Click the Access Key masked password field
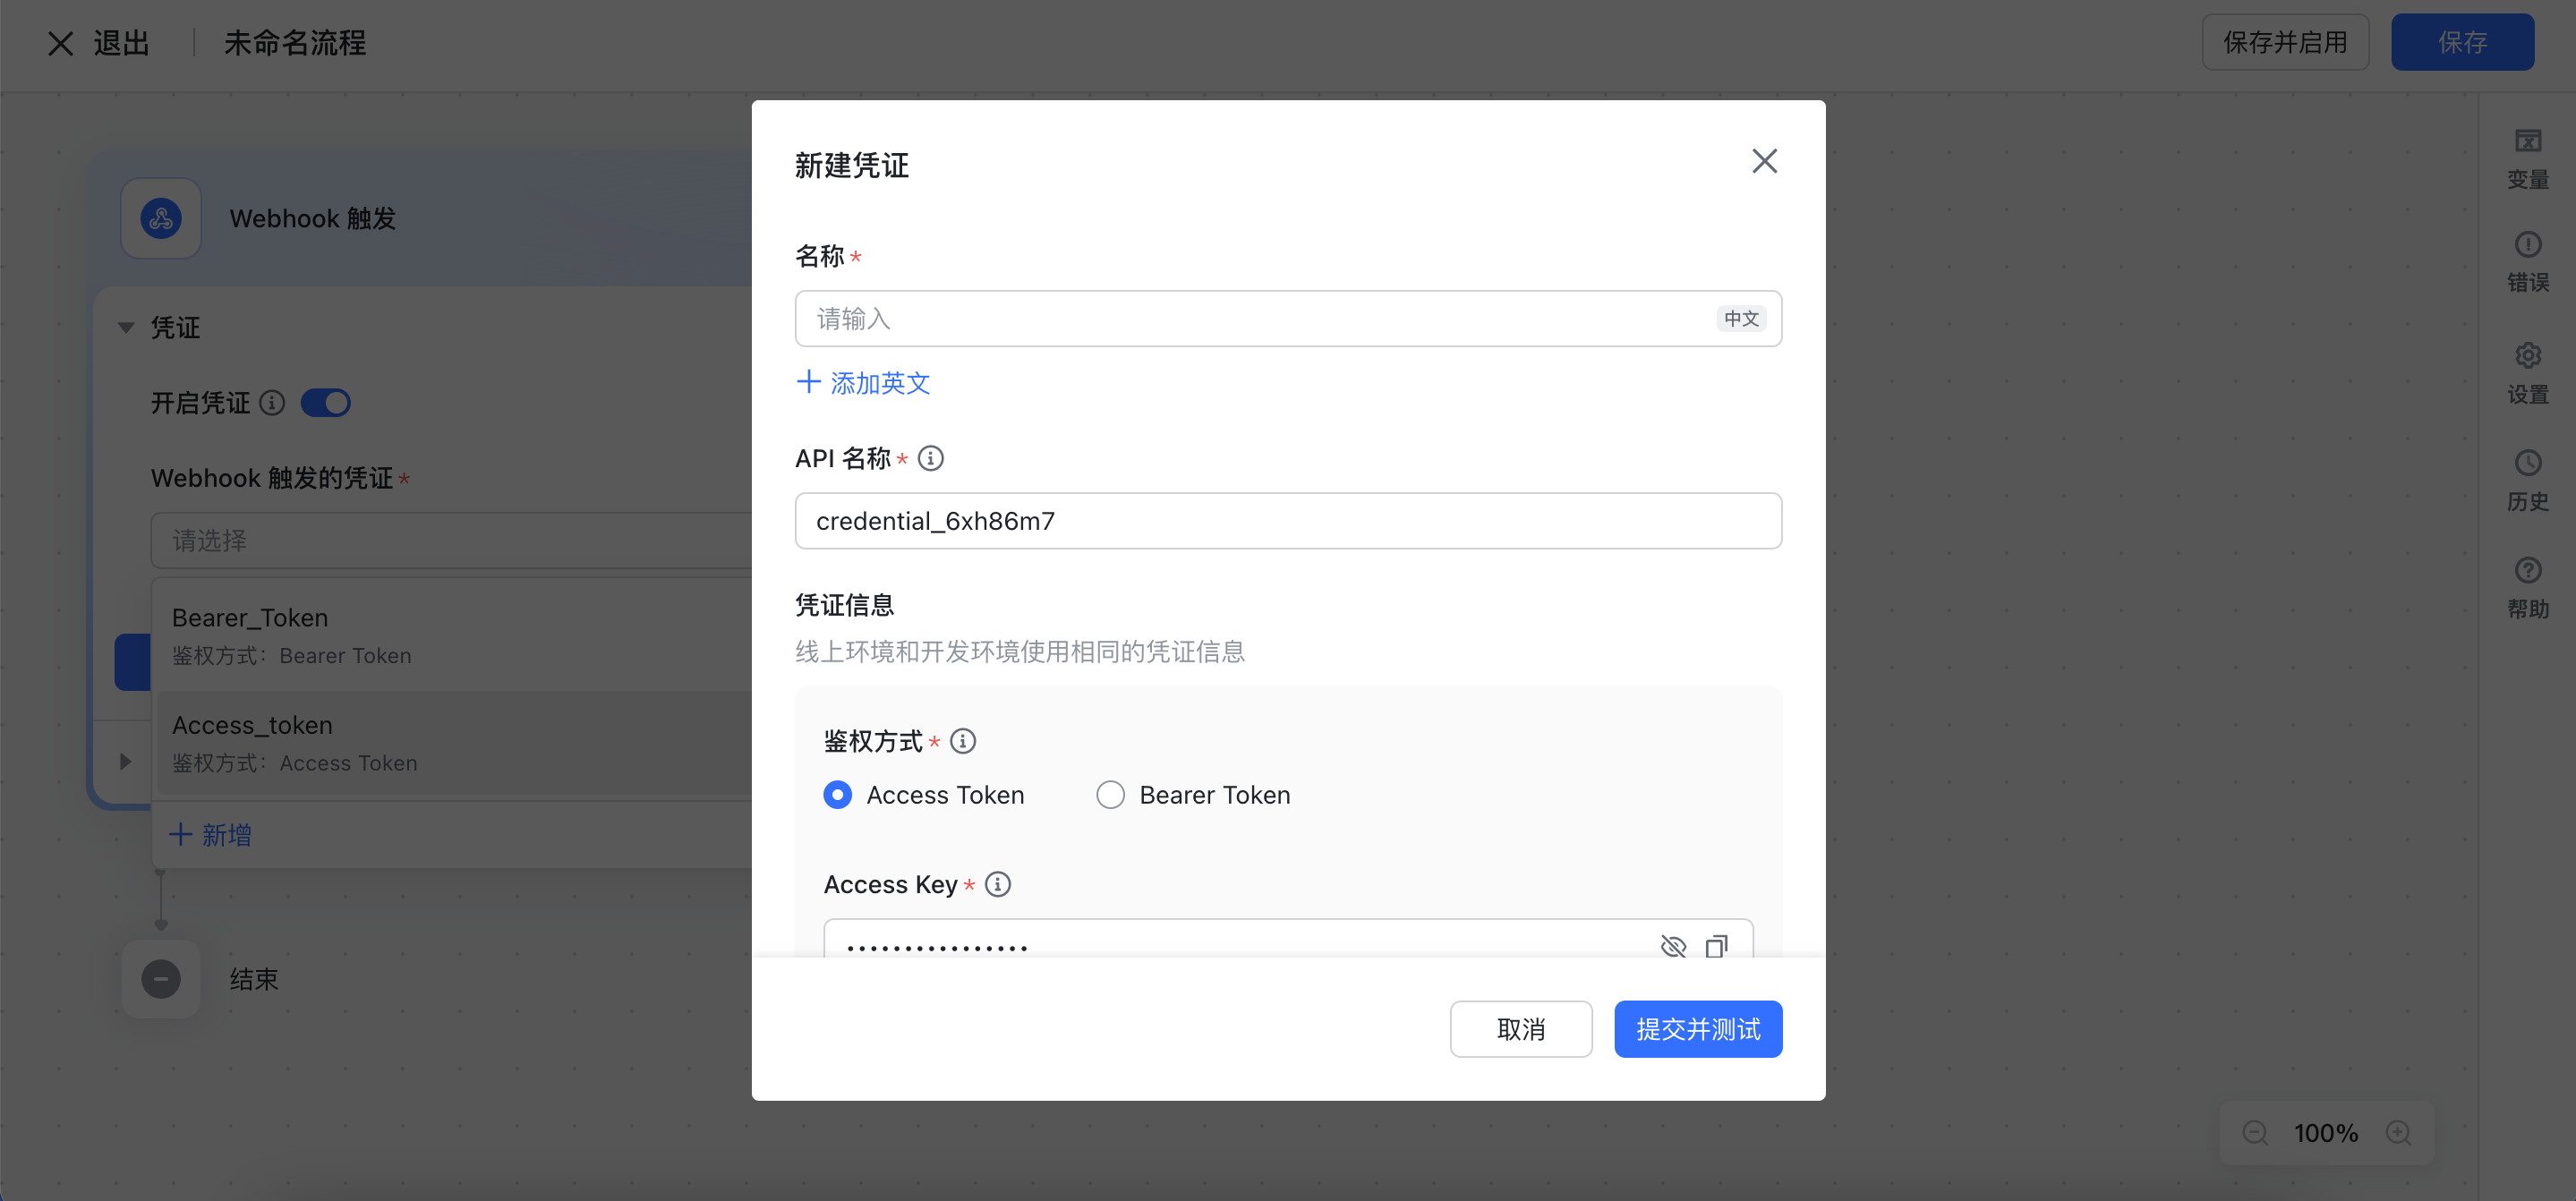 pos(1288,940)
